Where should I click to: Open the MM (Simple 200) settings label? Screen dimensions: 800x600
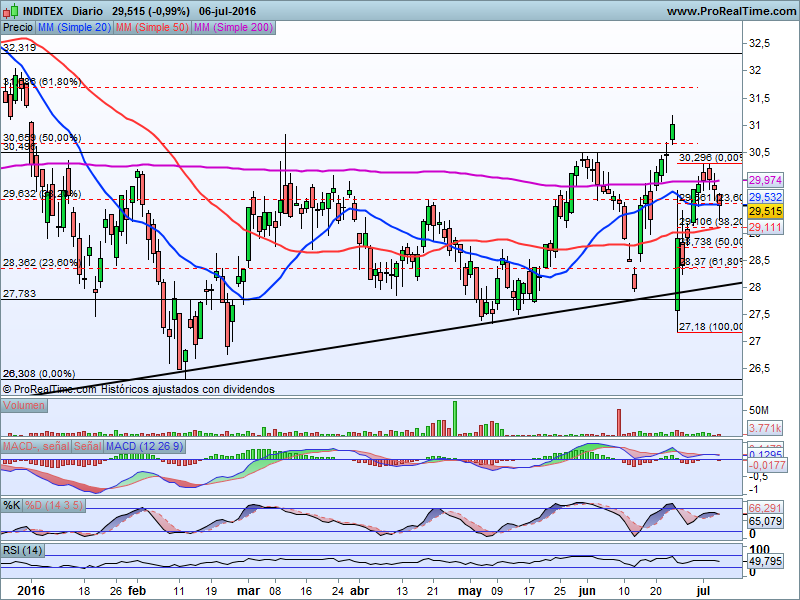231,27
